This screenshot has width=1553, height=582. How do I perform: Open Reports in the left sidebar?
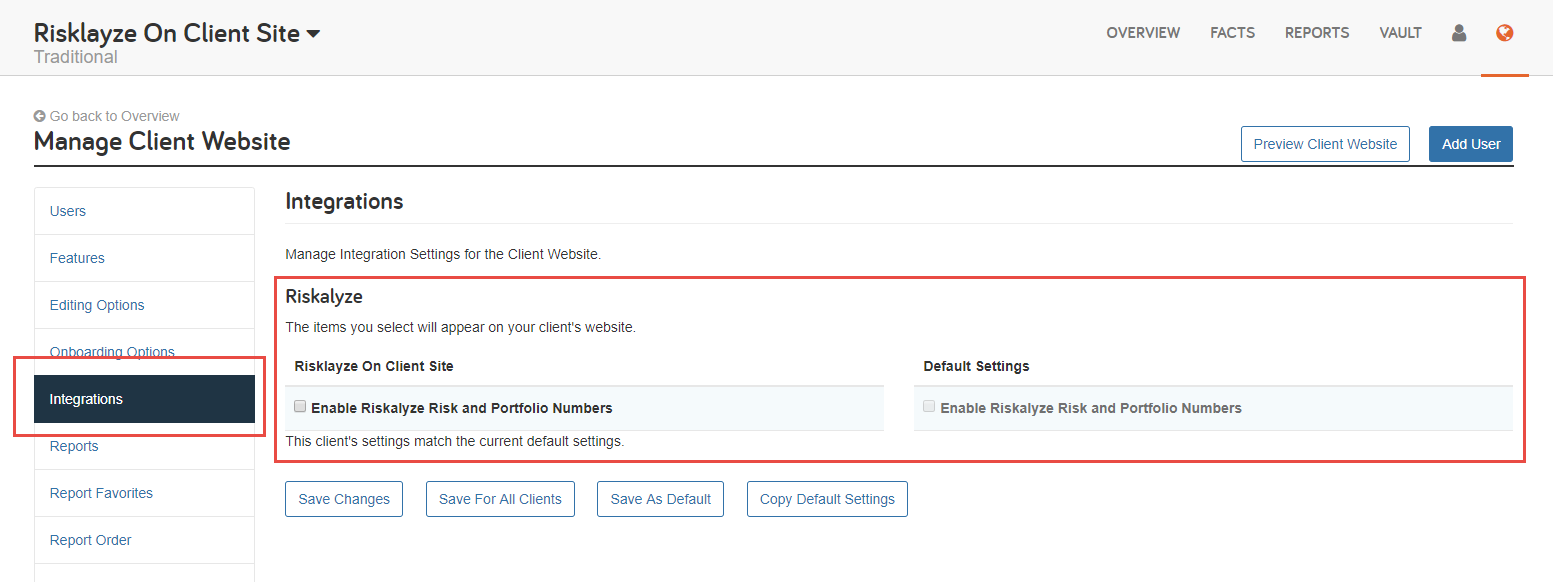click(144, 446)
